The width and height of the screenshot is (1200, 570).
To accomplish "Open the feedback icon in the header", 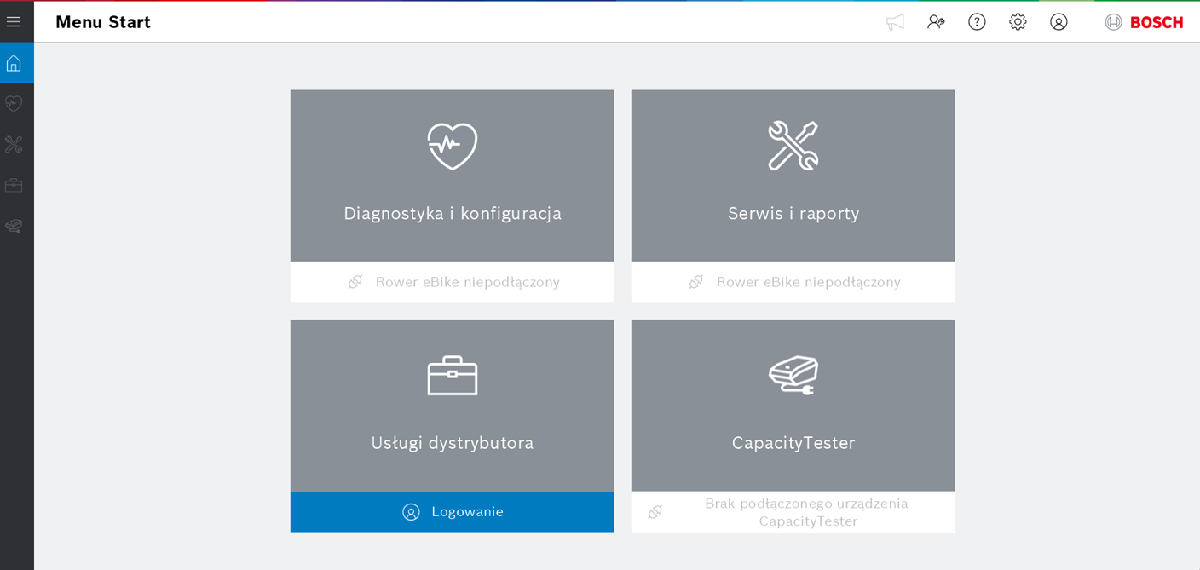I will 936,22.
